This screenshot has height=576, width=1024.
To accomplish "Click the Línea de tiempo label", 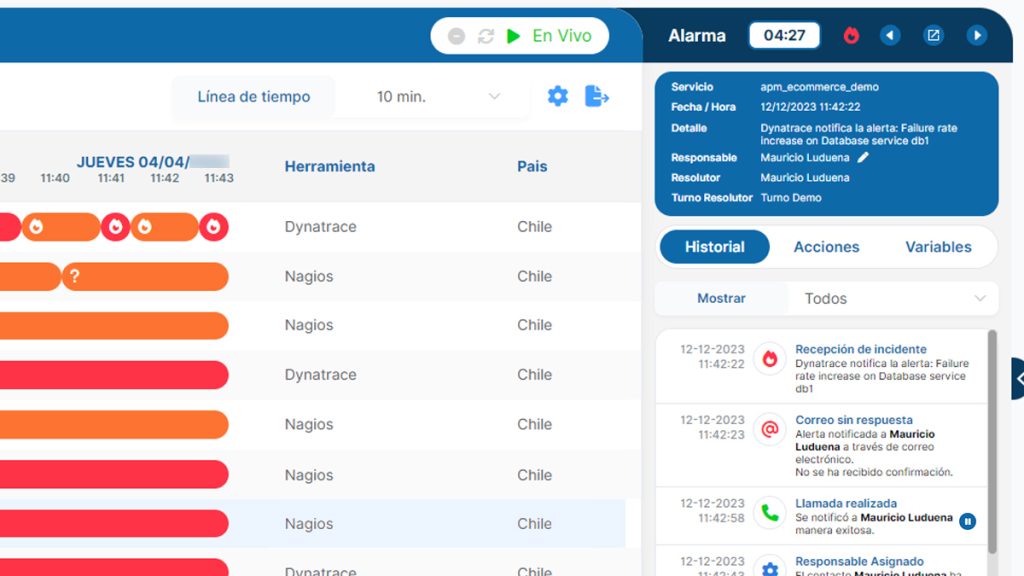I will tap(253, 97).
